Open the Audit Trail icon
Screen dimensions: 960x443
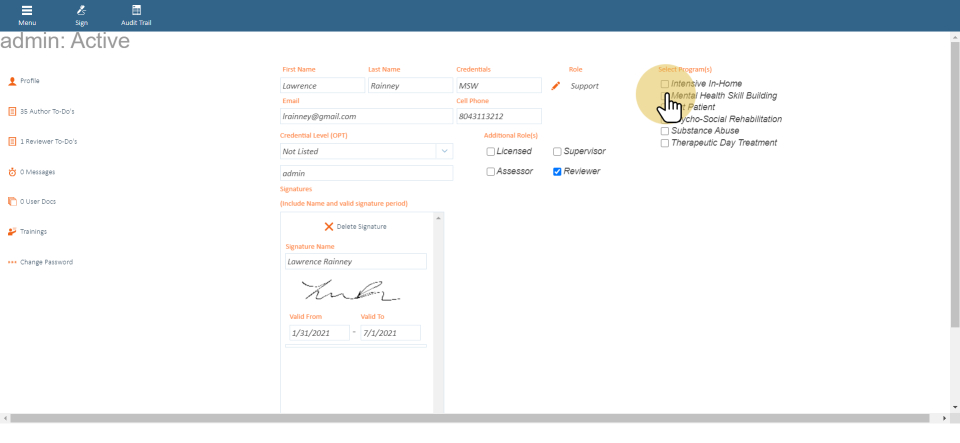(137, 10)
